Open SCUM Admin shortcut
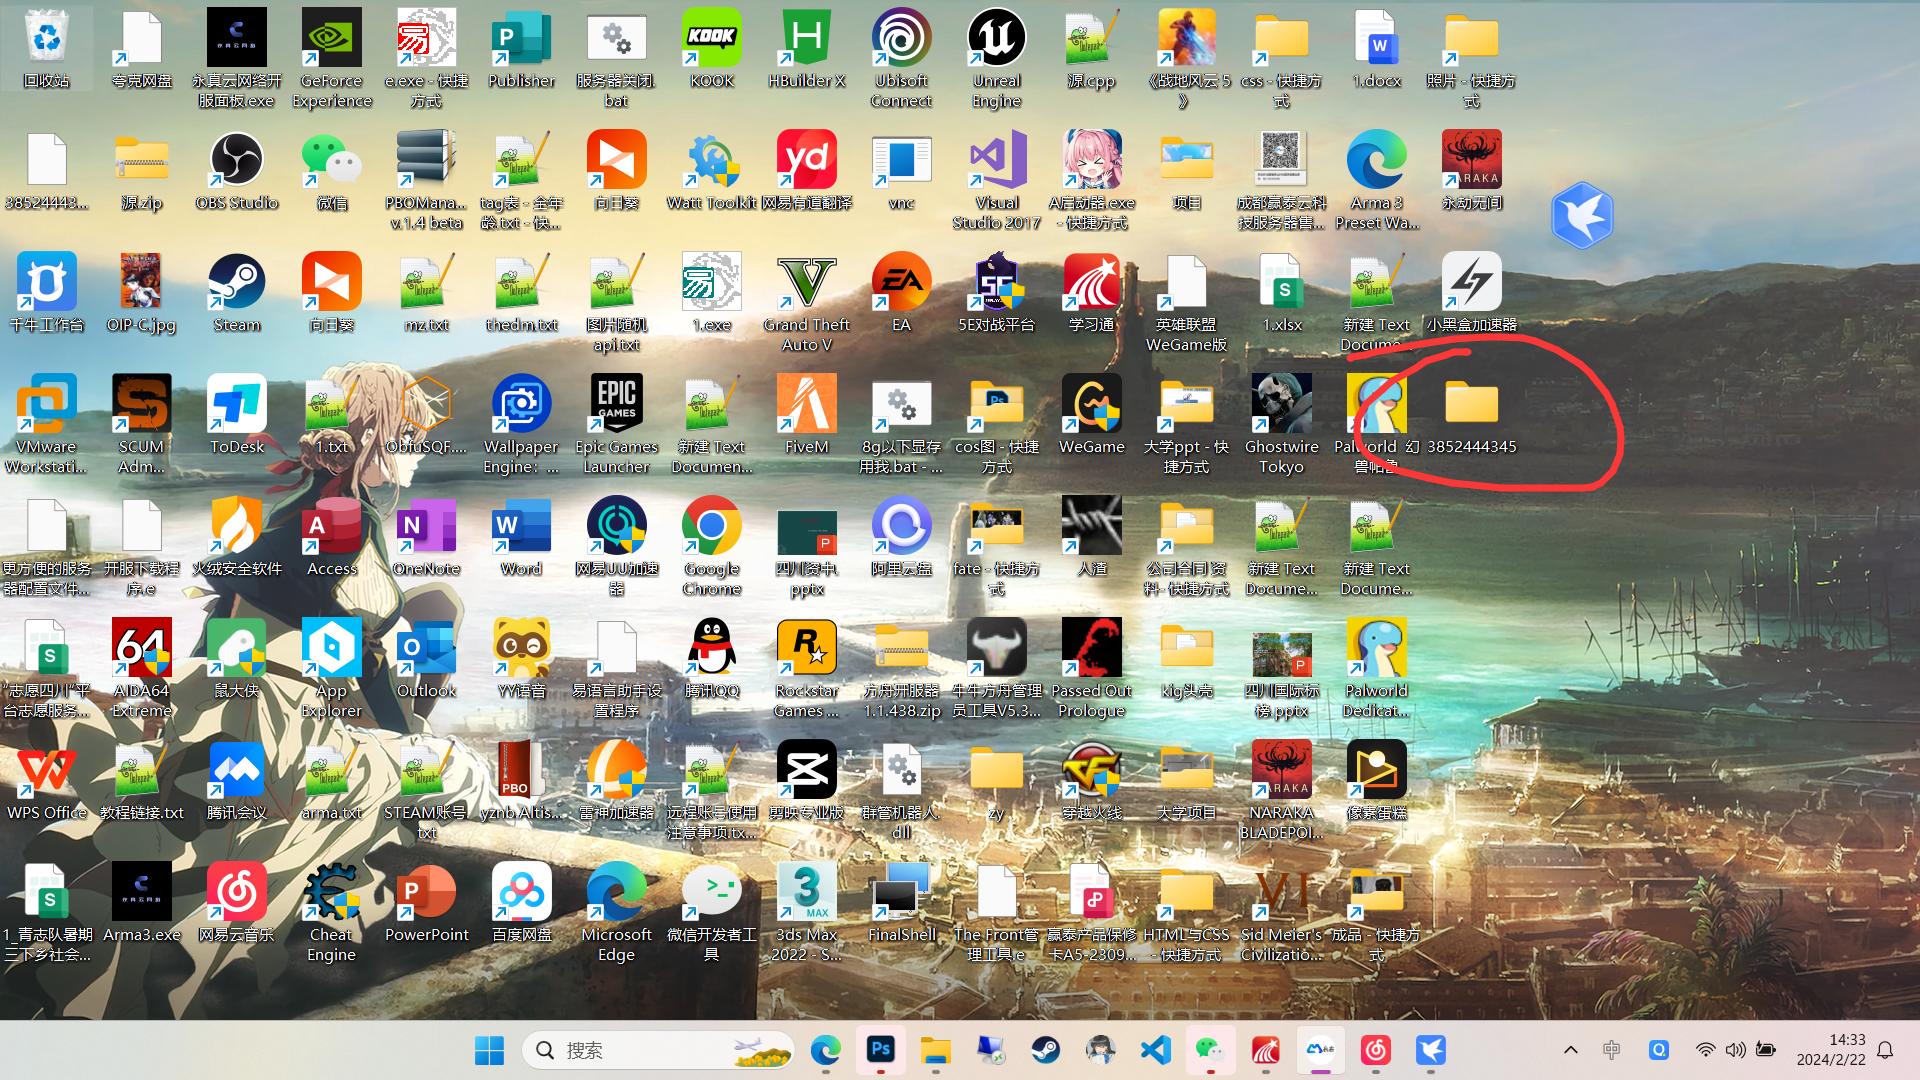 pos(141,424)
